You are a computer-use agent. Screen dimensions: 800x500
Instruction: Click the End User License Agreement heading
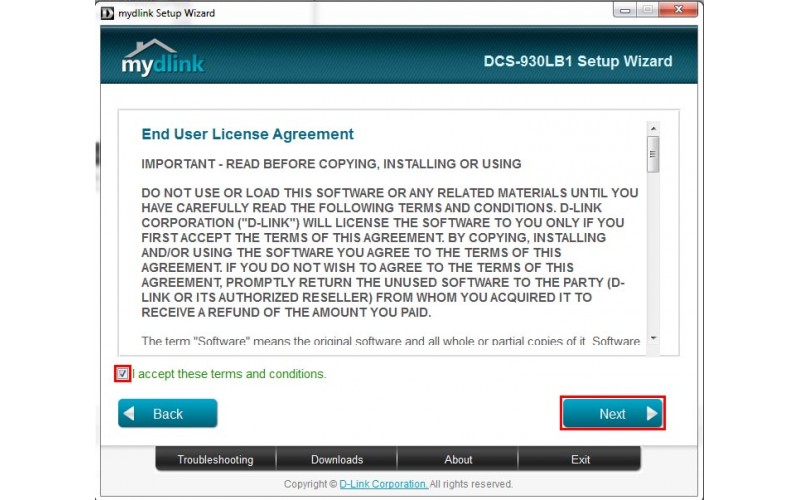(x=247, y=134)
